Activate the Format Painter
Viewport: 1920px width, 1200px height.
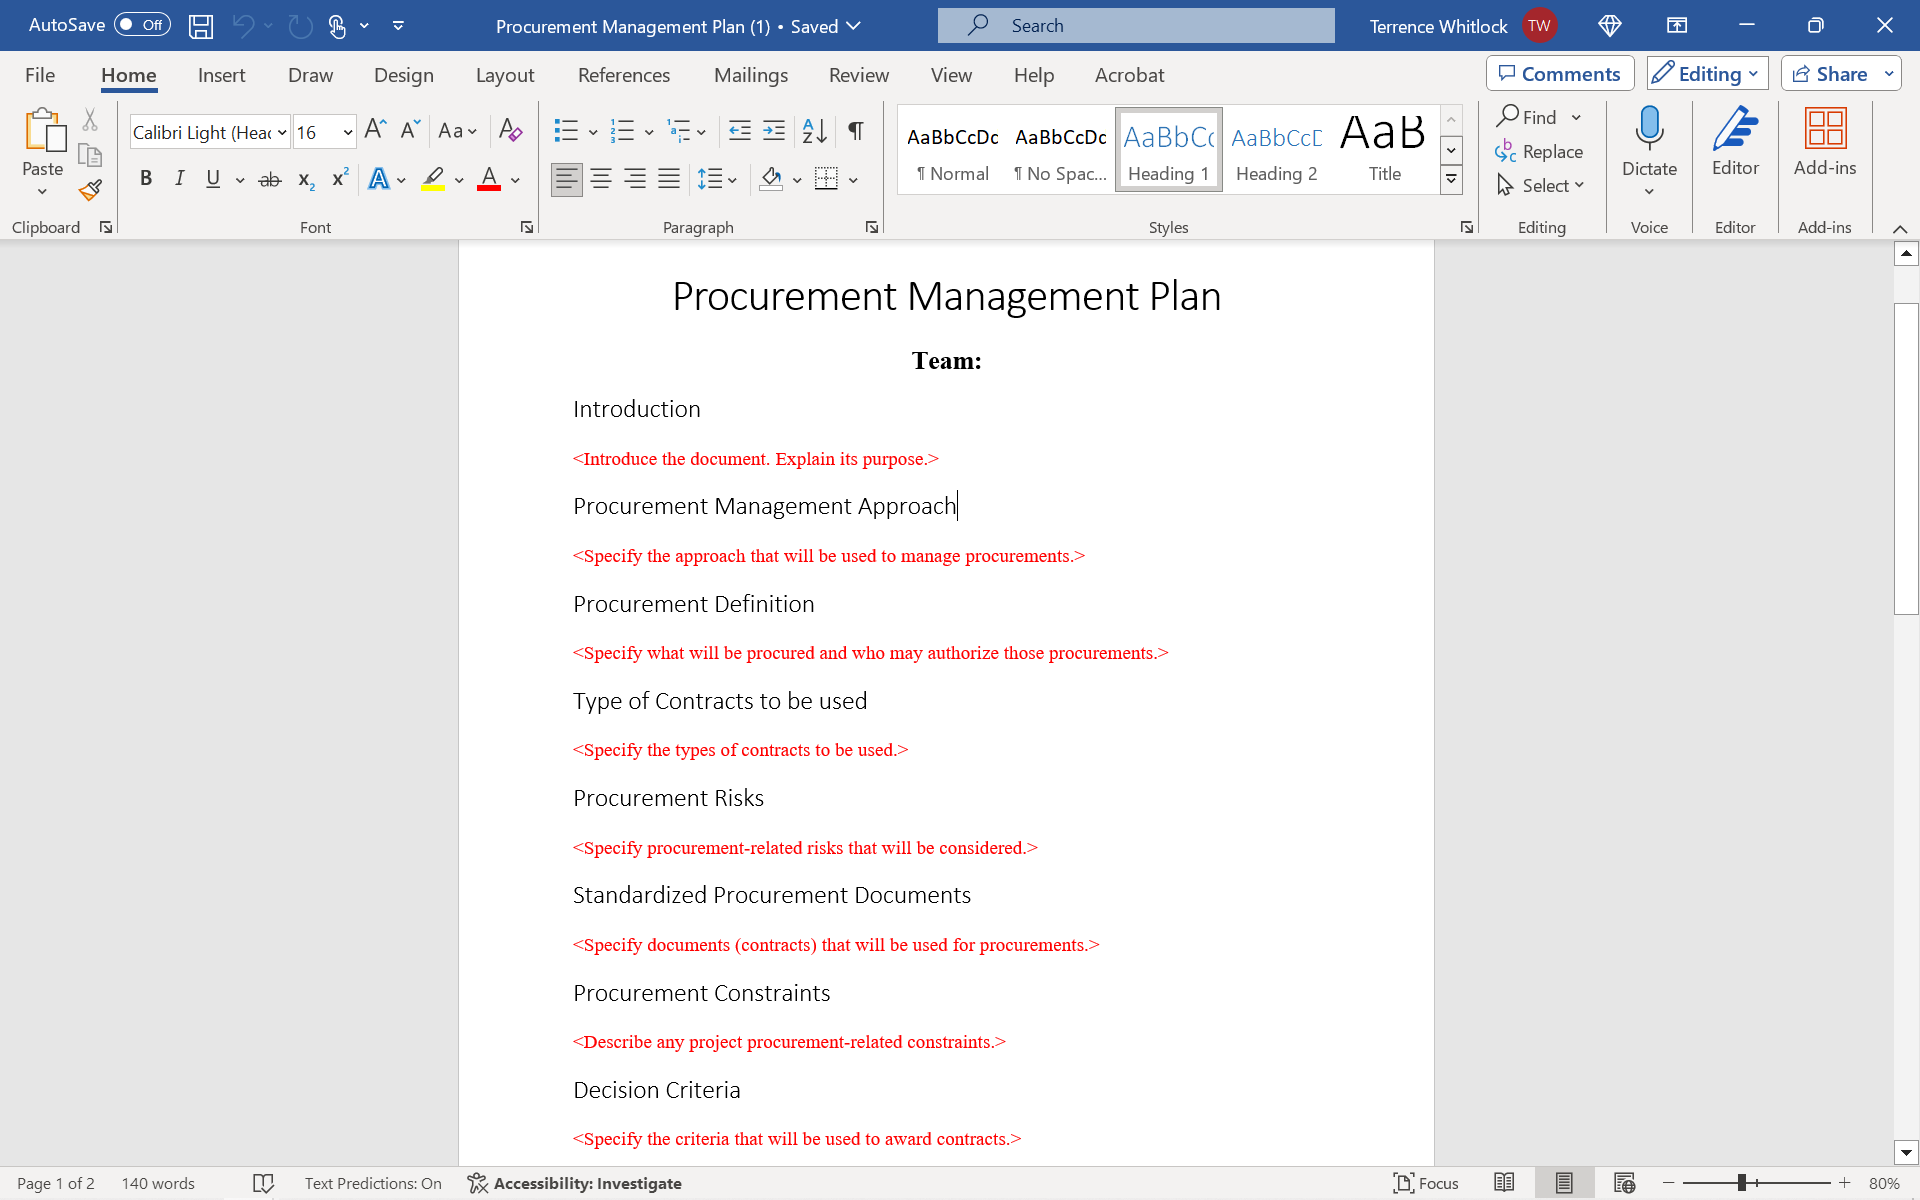coord(89,190)
